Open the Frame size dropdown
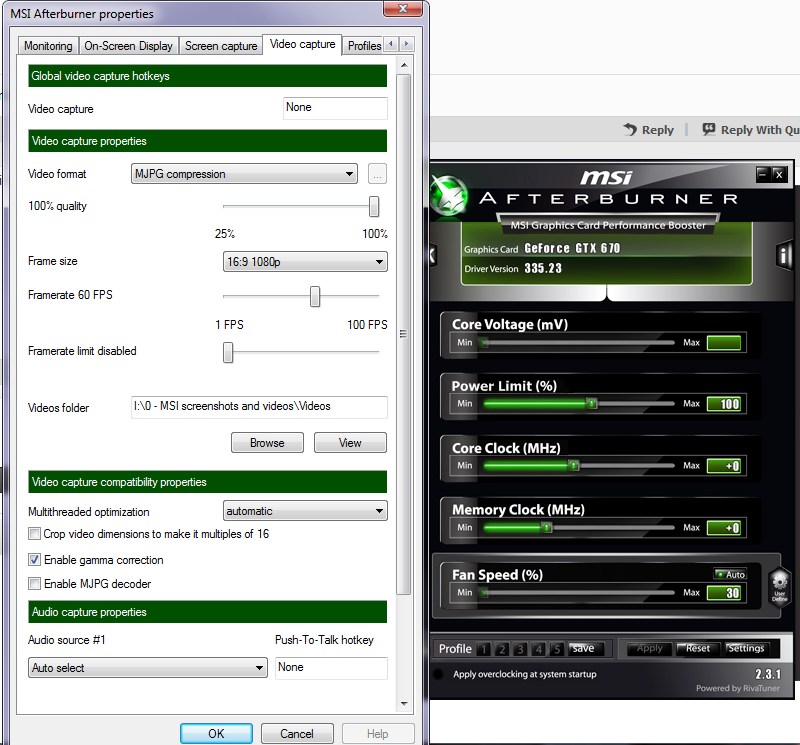Screen dimensions: 800x745 point(305,262)
